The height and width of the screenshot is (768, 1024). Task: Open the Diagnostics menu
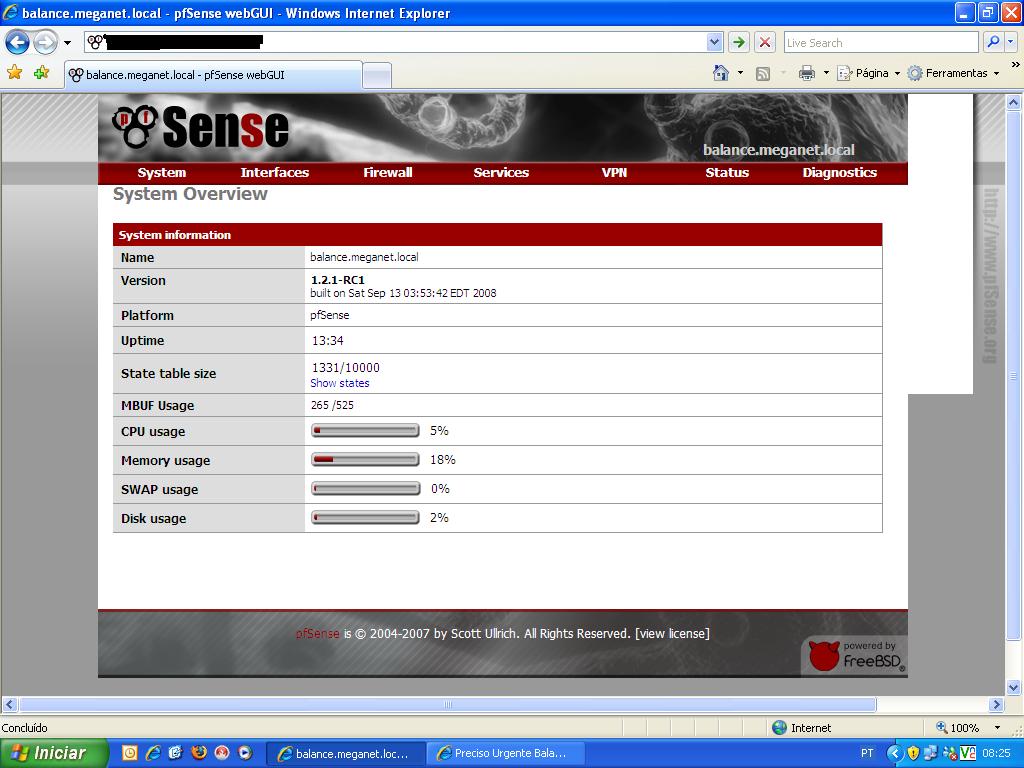pyautogui.click(x=839, y=172)
